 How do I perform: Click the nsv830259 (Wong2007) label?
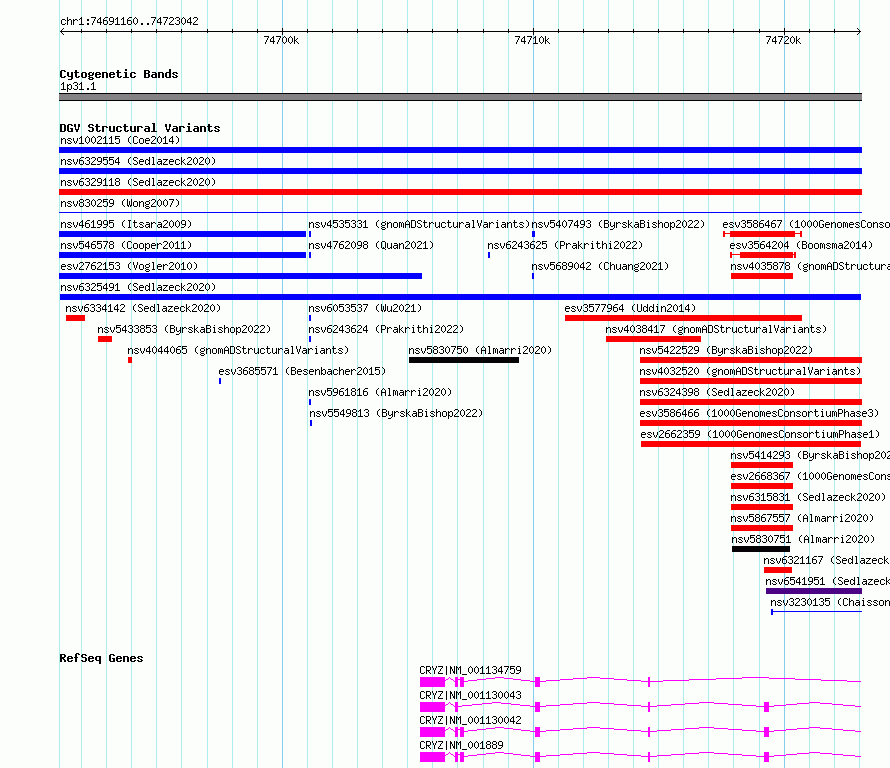coord(120,203)
